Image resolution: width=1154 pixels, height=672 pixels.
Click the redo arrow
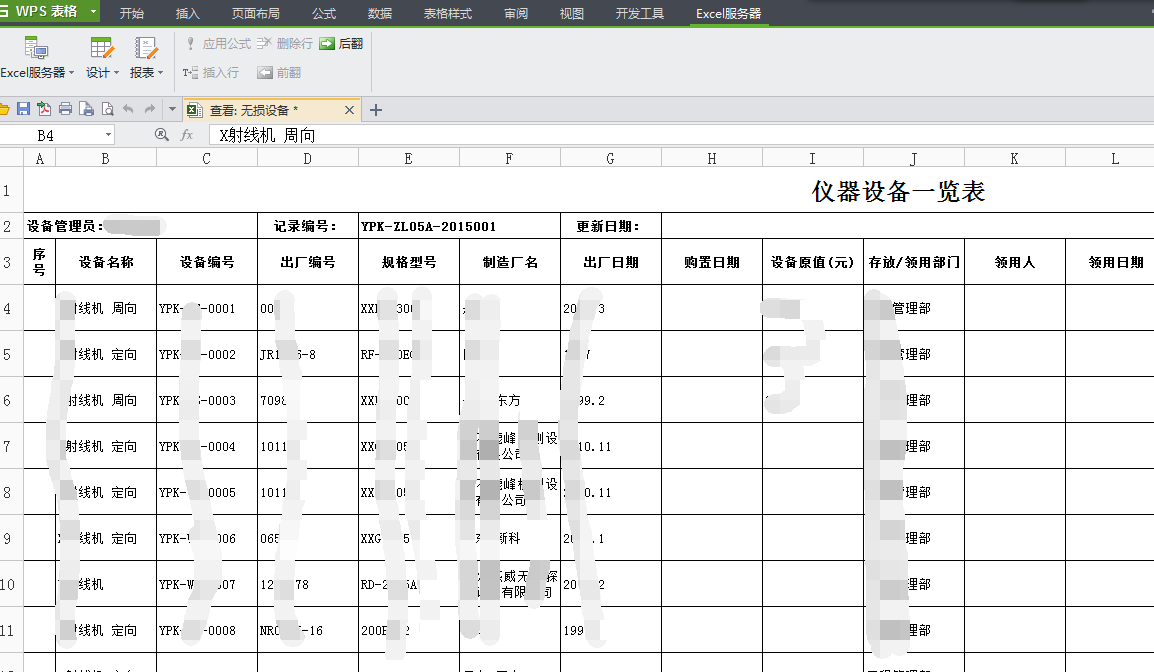[150, 110]
